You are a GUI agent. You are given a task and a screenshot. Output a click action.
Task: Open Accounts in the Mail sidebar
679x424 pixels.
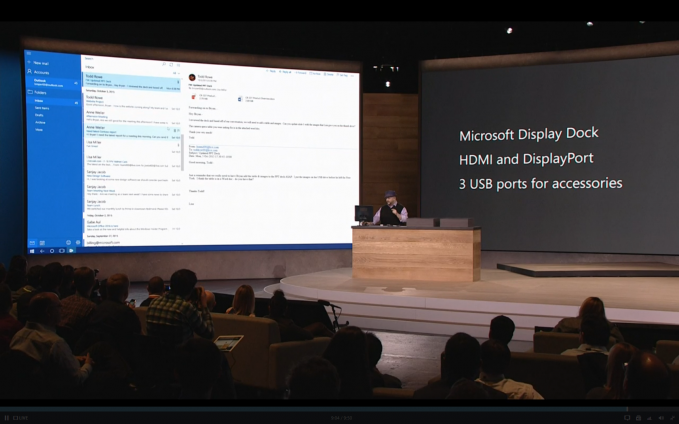(41, 72)
